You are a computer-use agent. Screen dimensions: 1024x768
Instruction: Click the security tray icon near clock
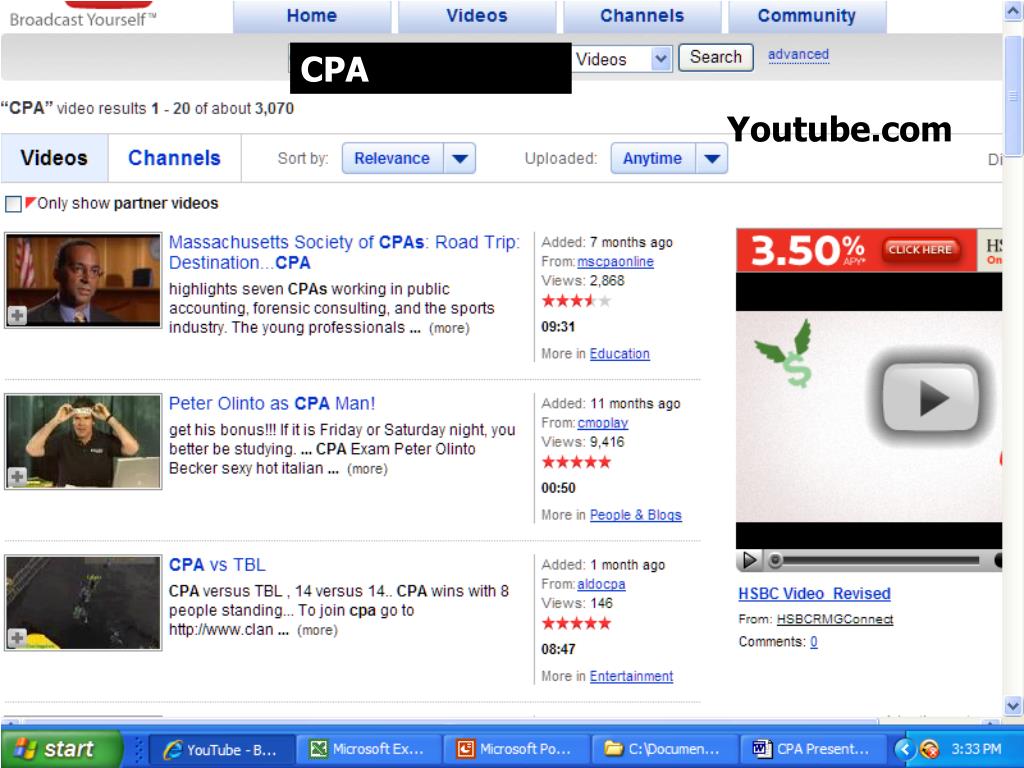(x=929, y=749)
